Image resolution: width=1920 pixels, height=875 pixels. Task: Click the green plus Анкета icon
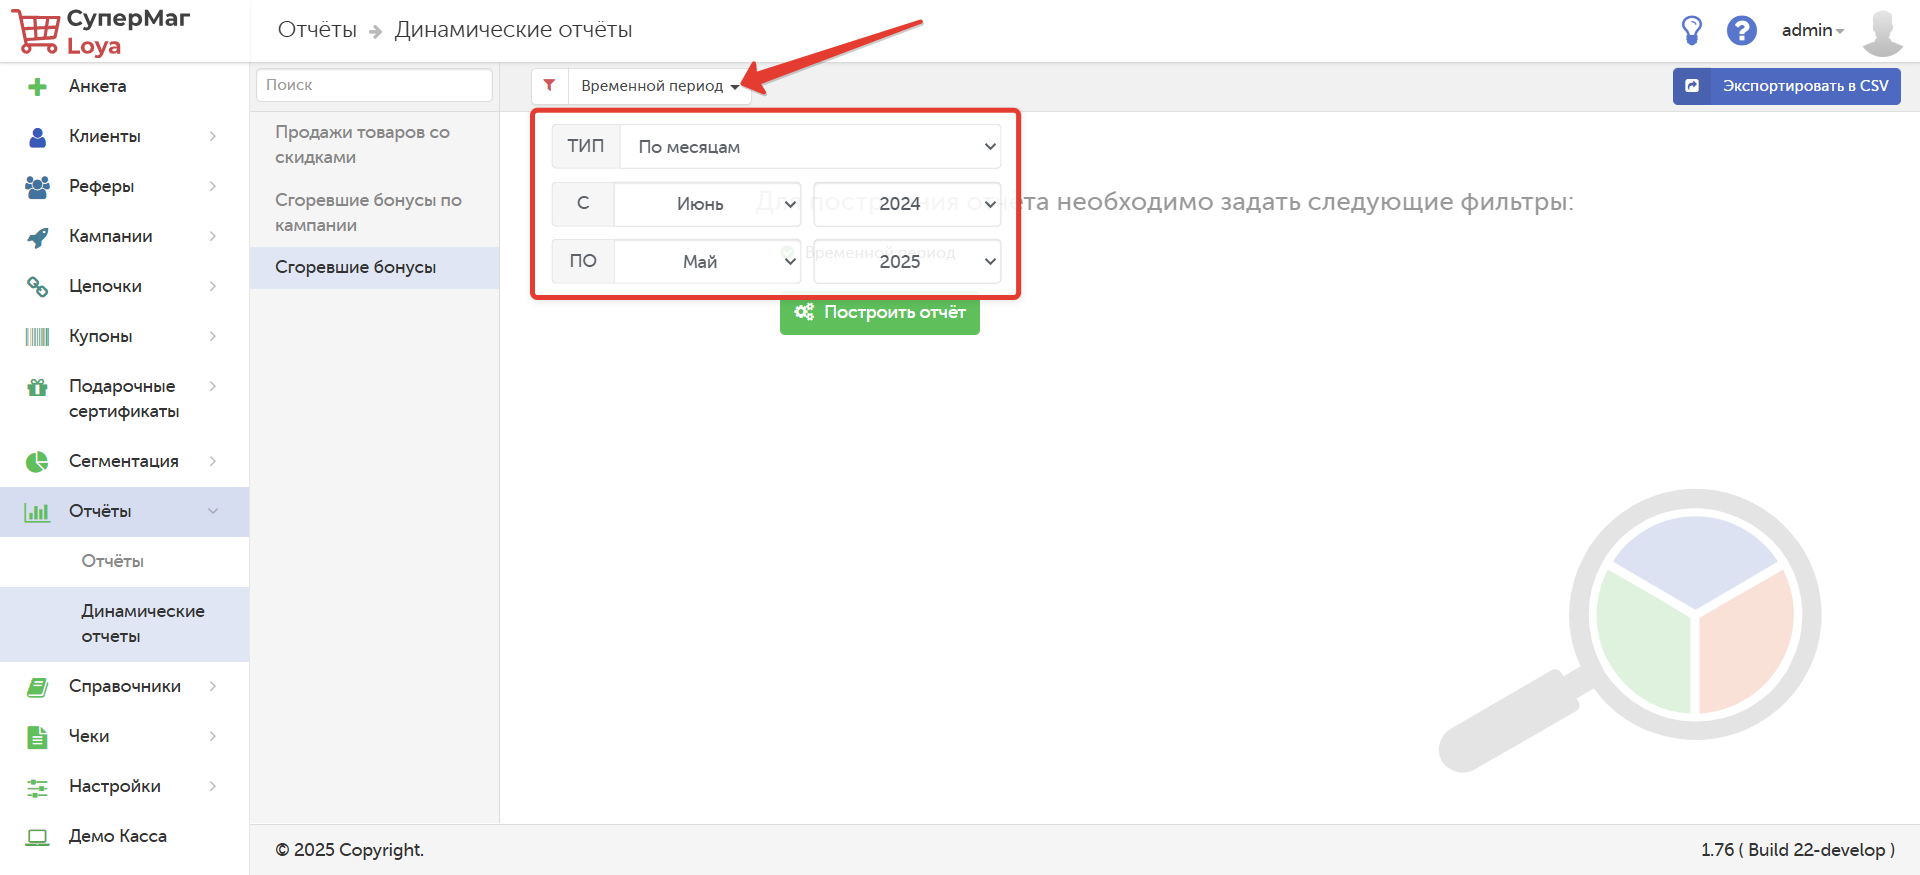[x=37, y=87]
